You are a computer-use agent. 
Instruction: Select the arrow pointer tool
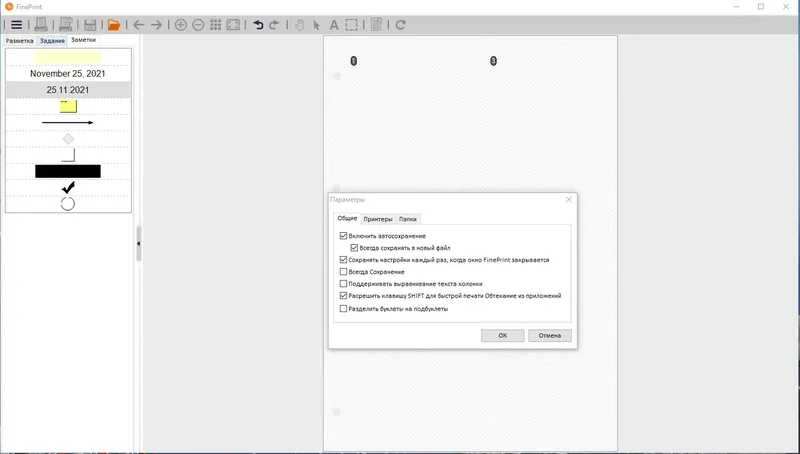coord(316,24)
